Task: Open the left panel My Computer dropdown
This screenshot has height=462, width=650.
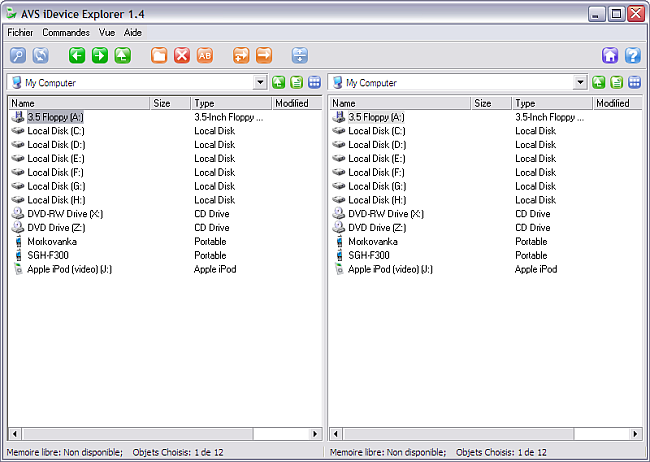Action: click(260, 83)
